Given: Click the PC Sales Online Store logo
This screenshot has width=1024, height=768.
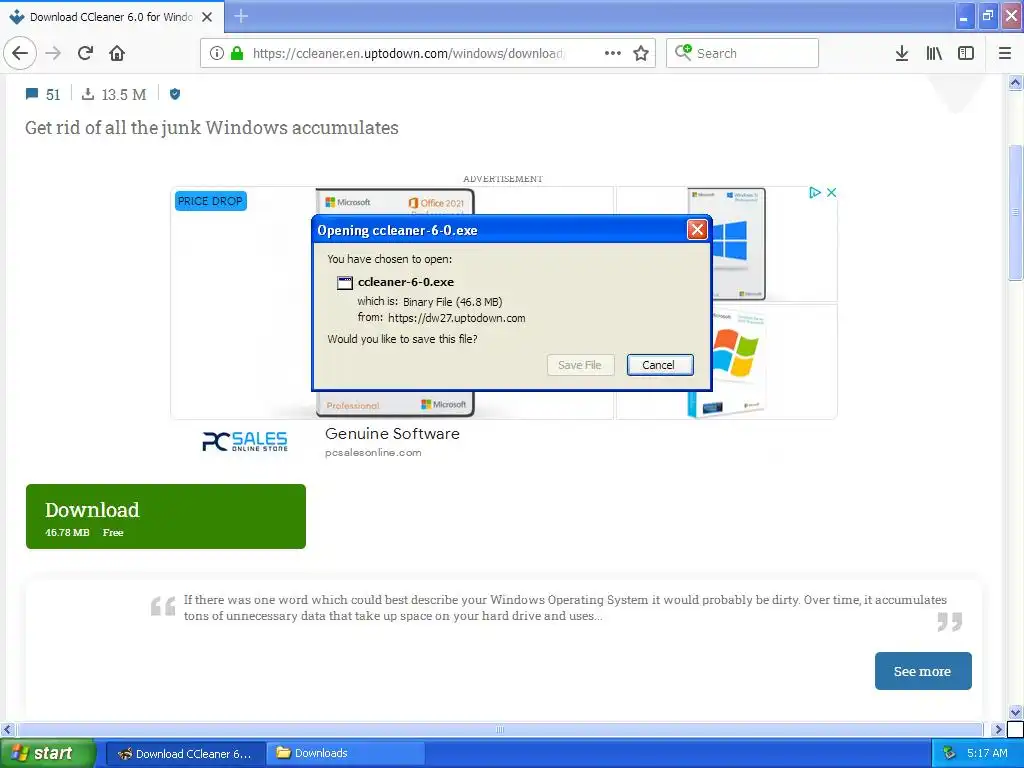Looking at the screenshot, I should coord(245,441).
